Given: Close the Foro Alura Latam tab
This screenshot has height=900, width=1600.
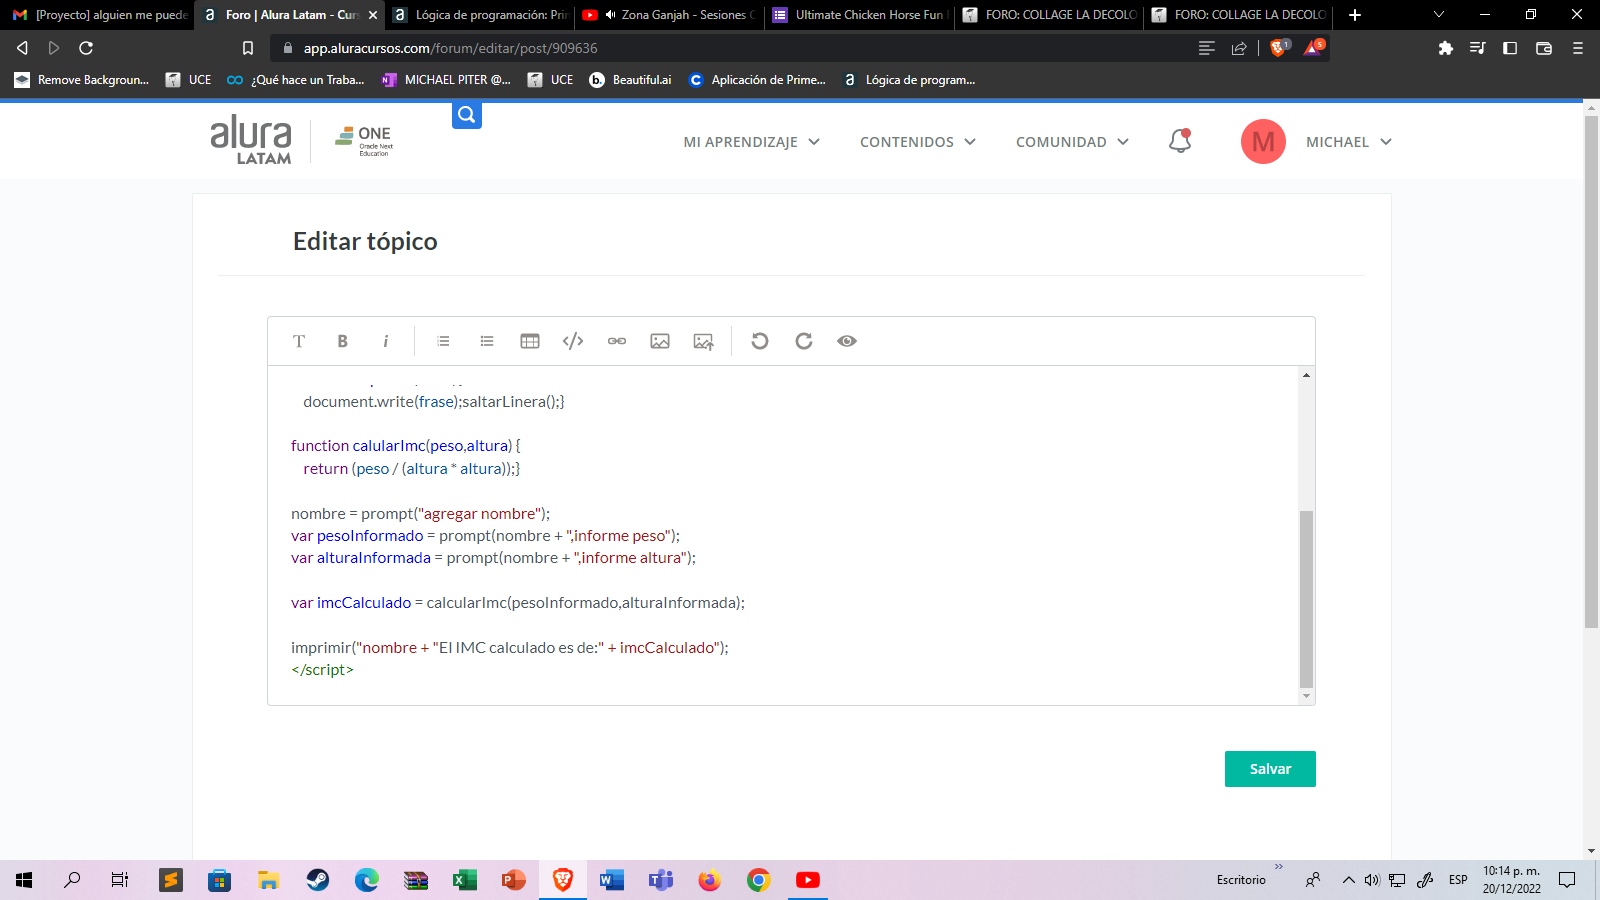Looking at the screenshot, I should pyautogui.click(x=373, y=15).
